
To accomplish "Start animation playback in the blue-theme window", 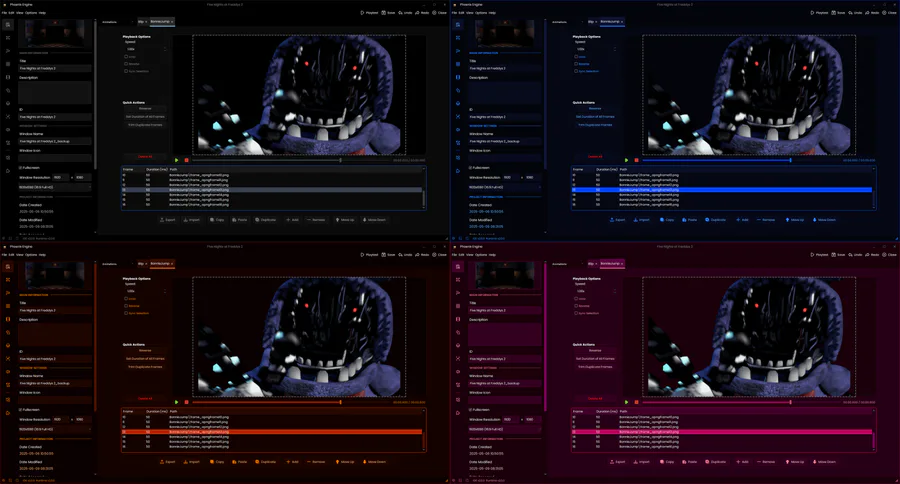I will (x=627, y=160).
